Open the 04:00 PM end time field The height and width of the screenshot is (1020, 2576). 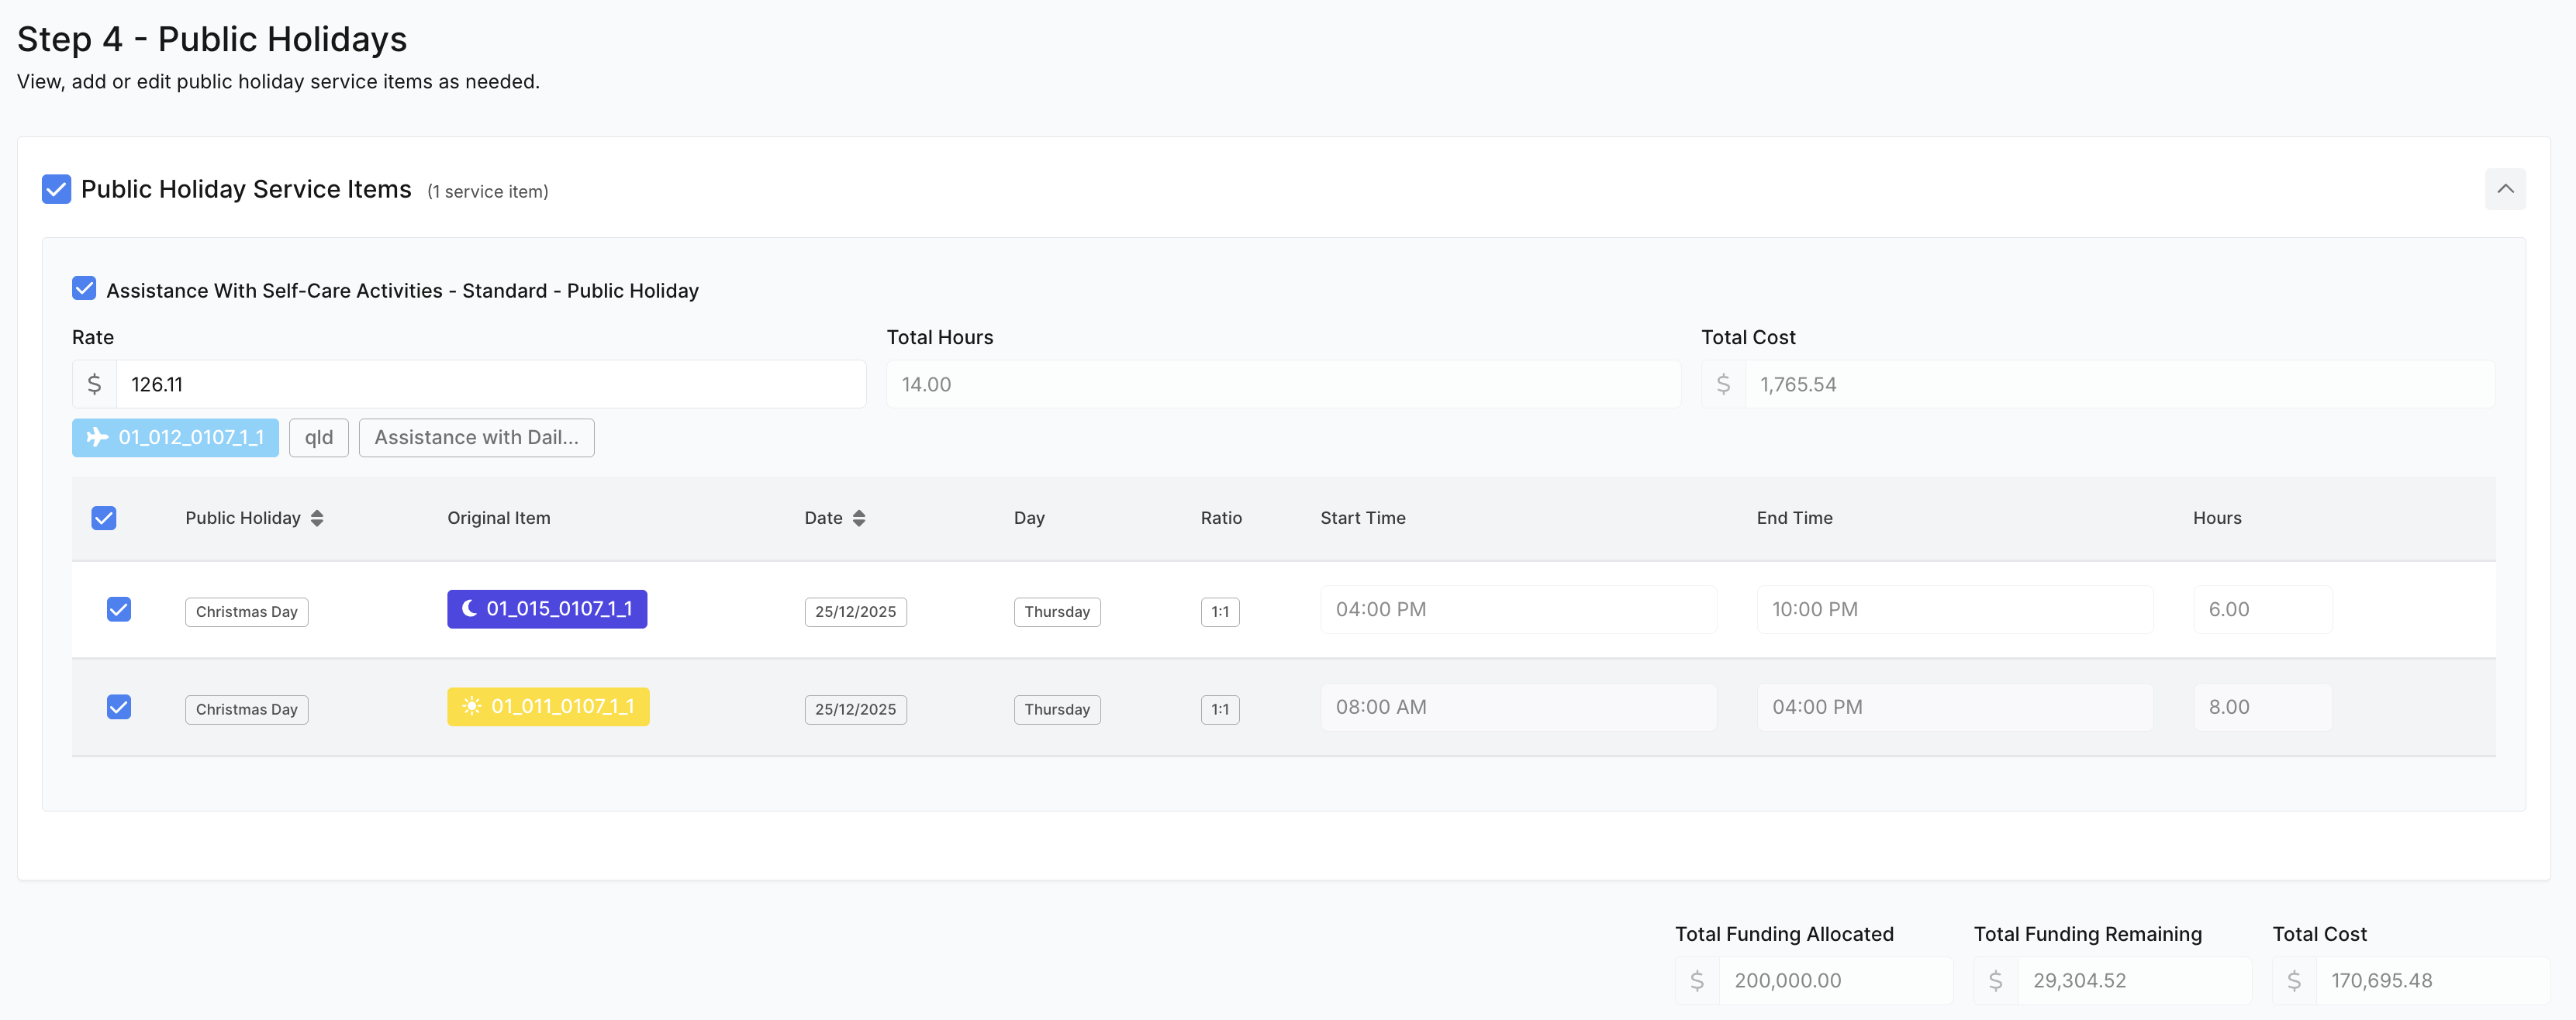click(x=1955, y=707)
